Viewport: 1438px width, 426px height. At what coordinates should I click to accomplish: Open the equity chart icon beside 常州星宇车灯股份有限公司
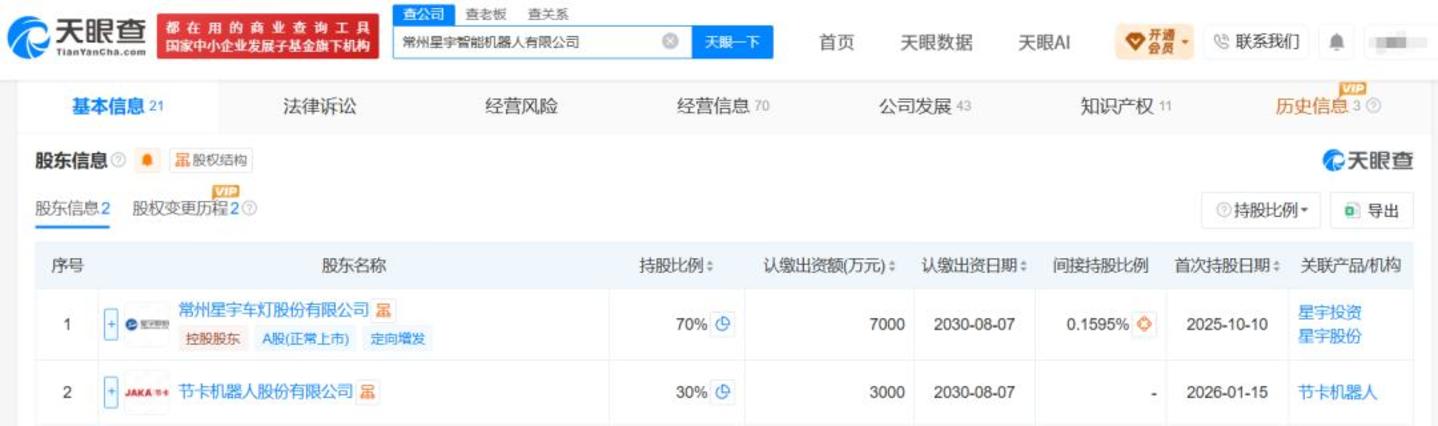(x=383, y=311)
